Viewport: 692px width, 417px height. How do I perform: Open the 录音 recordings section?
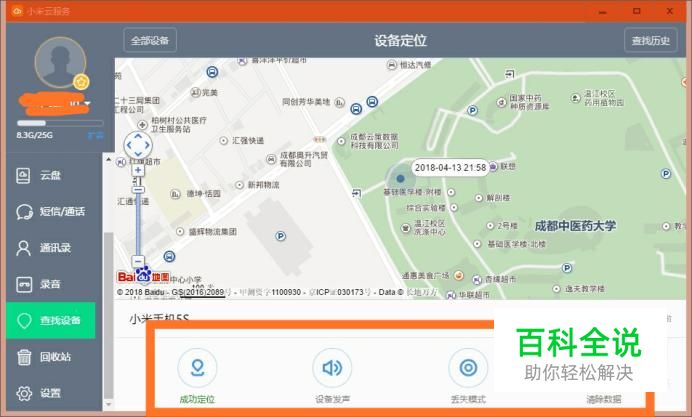tap(51, 284)
